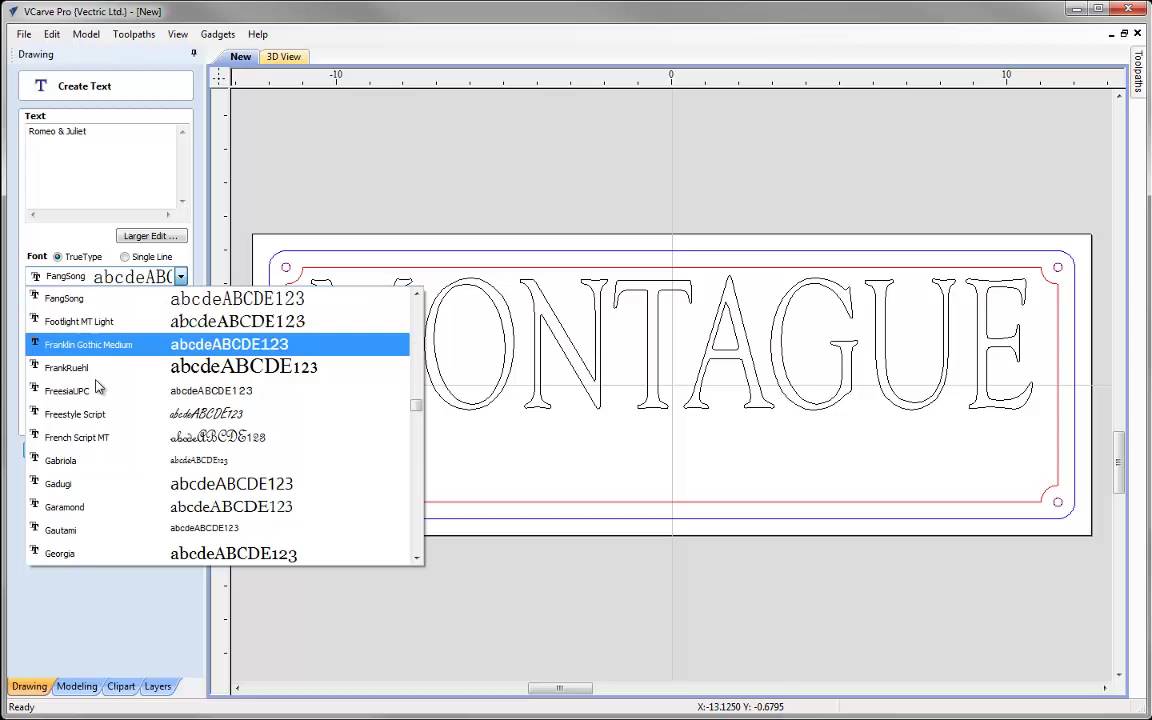
Task: Switch to the New 2D view tab
Action: (240, 57)
